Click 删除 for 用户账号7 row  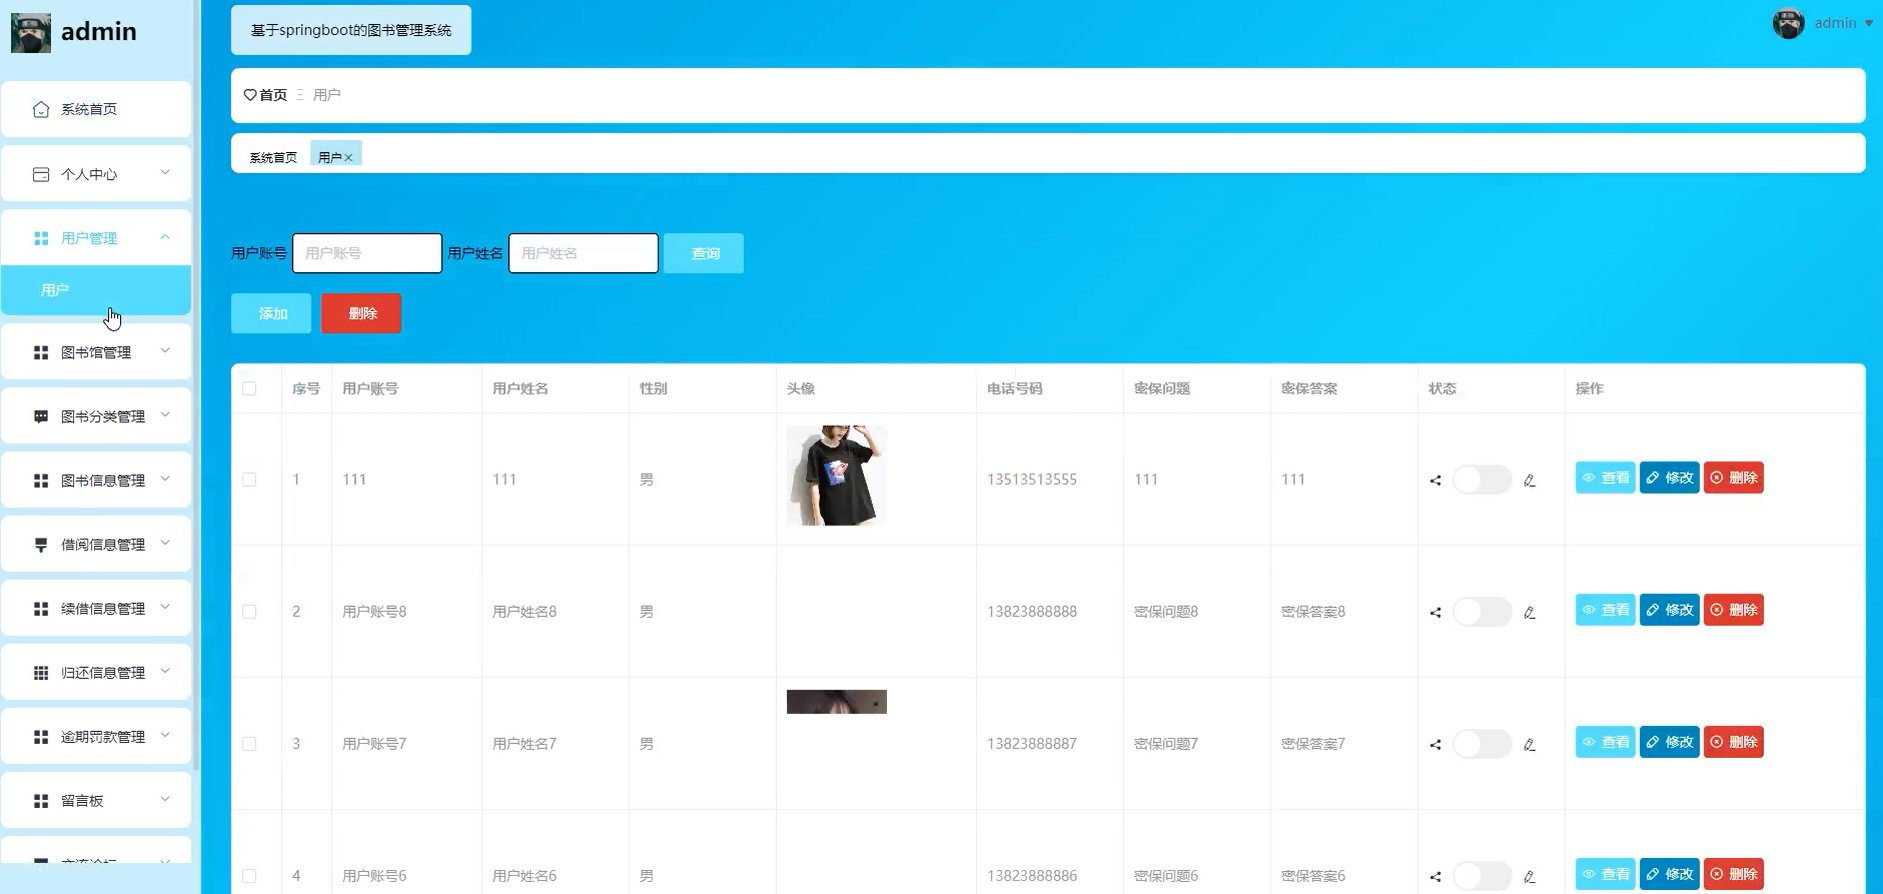click(x=1733, y=742)
